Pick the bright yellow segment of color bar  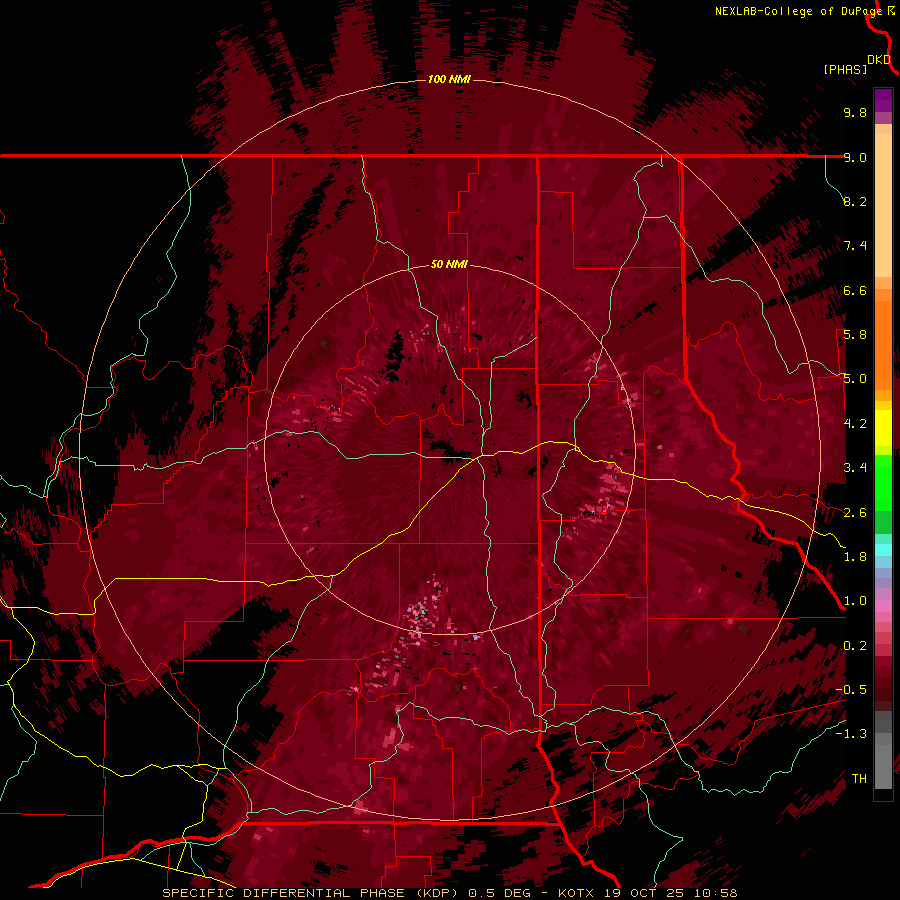coord(883,428)
